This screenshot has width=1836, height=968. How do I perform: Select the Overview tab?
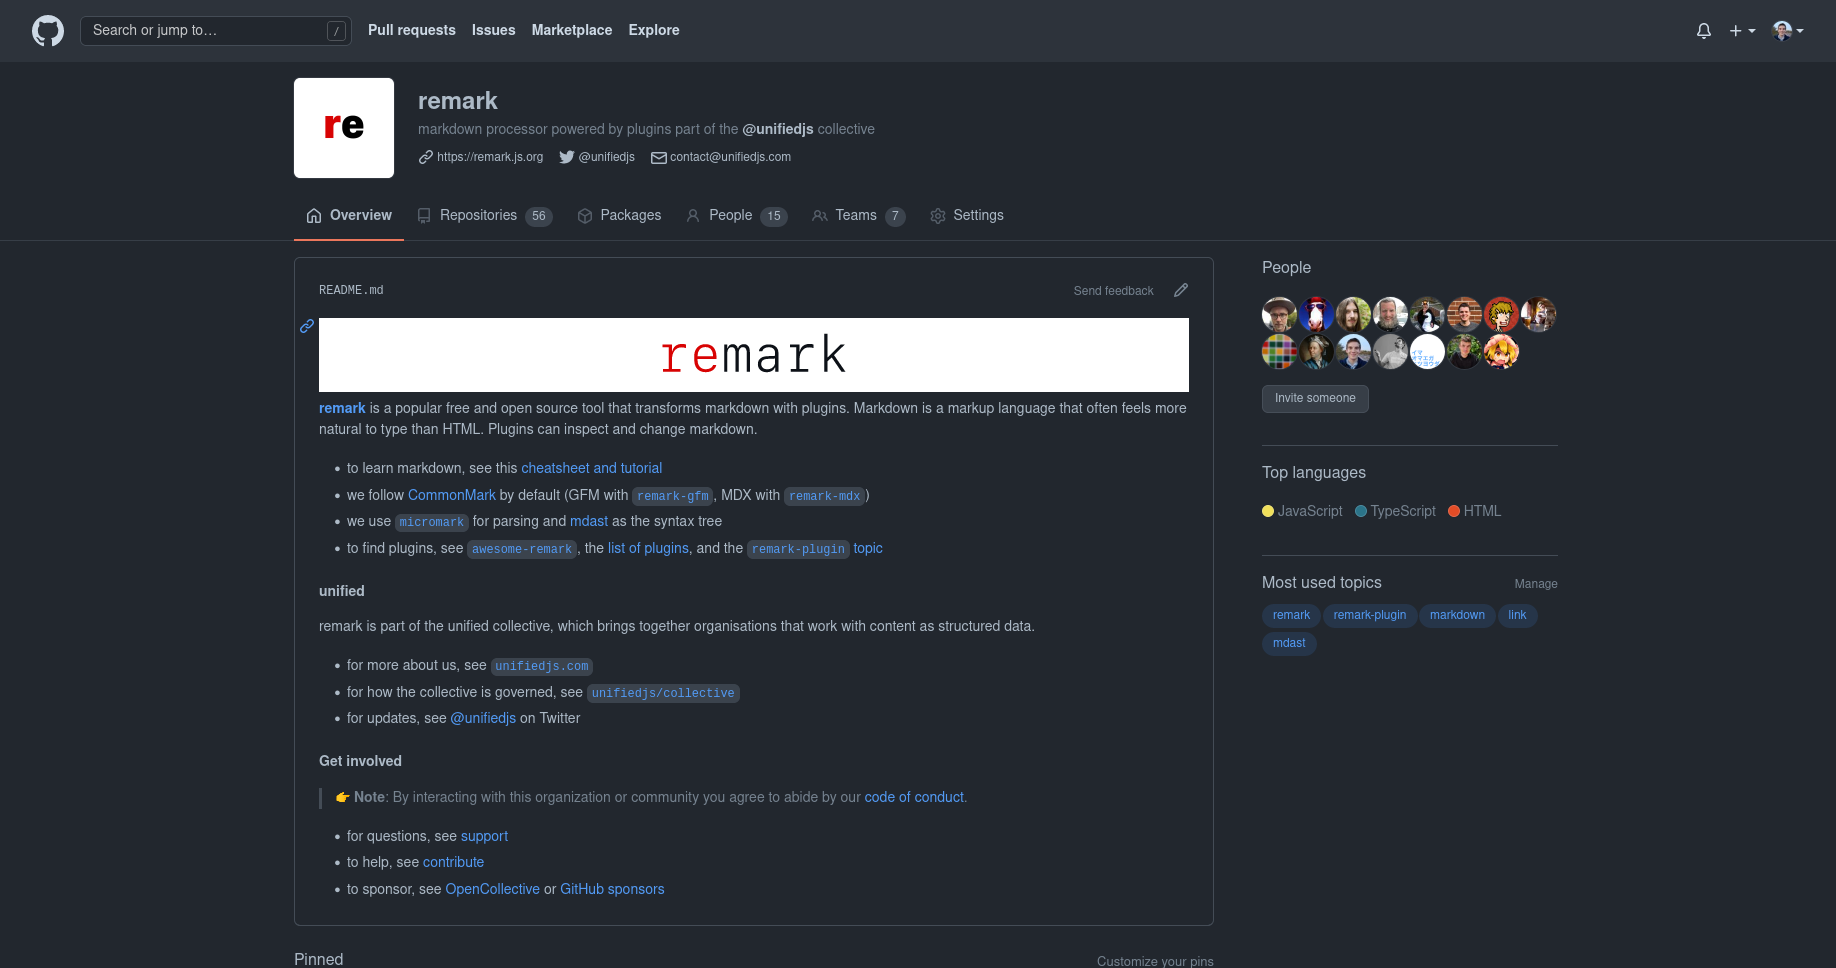(349, 215)
